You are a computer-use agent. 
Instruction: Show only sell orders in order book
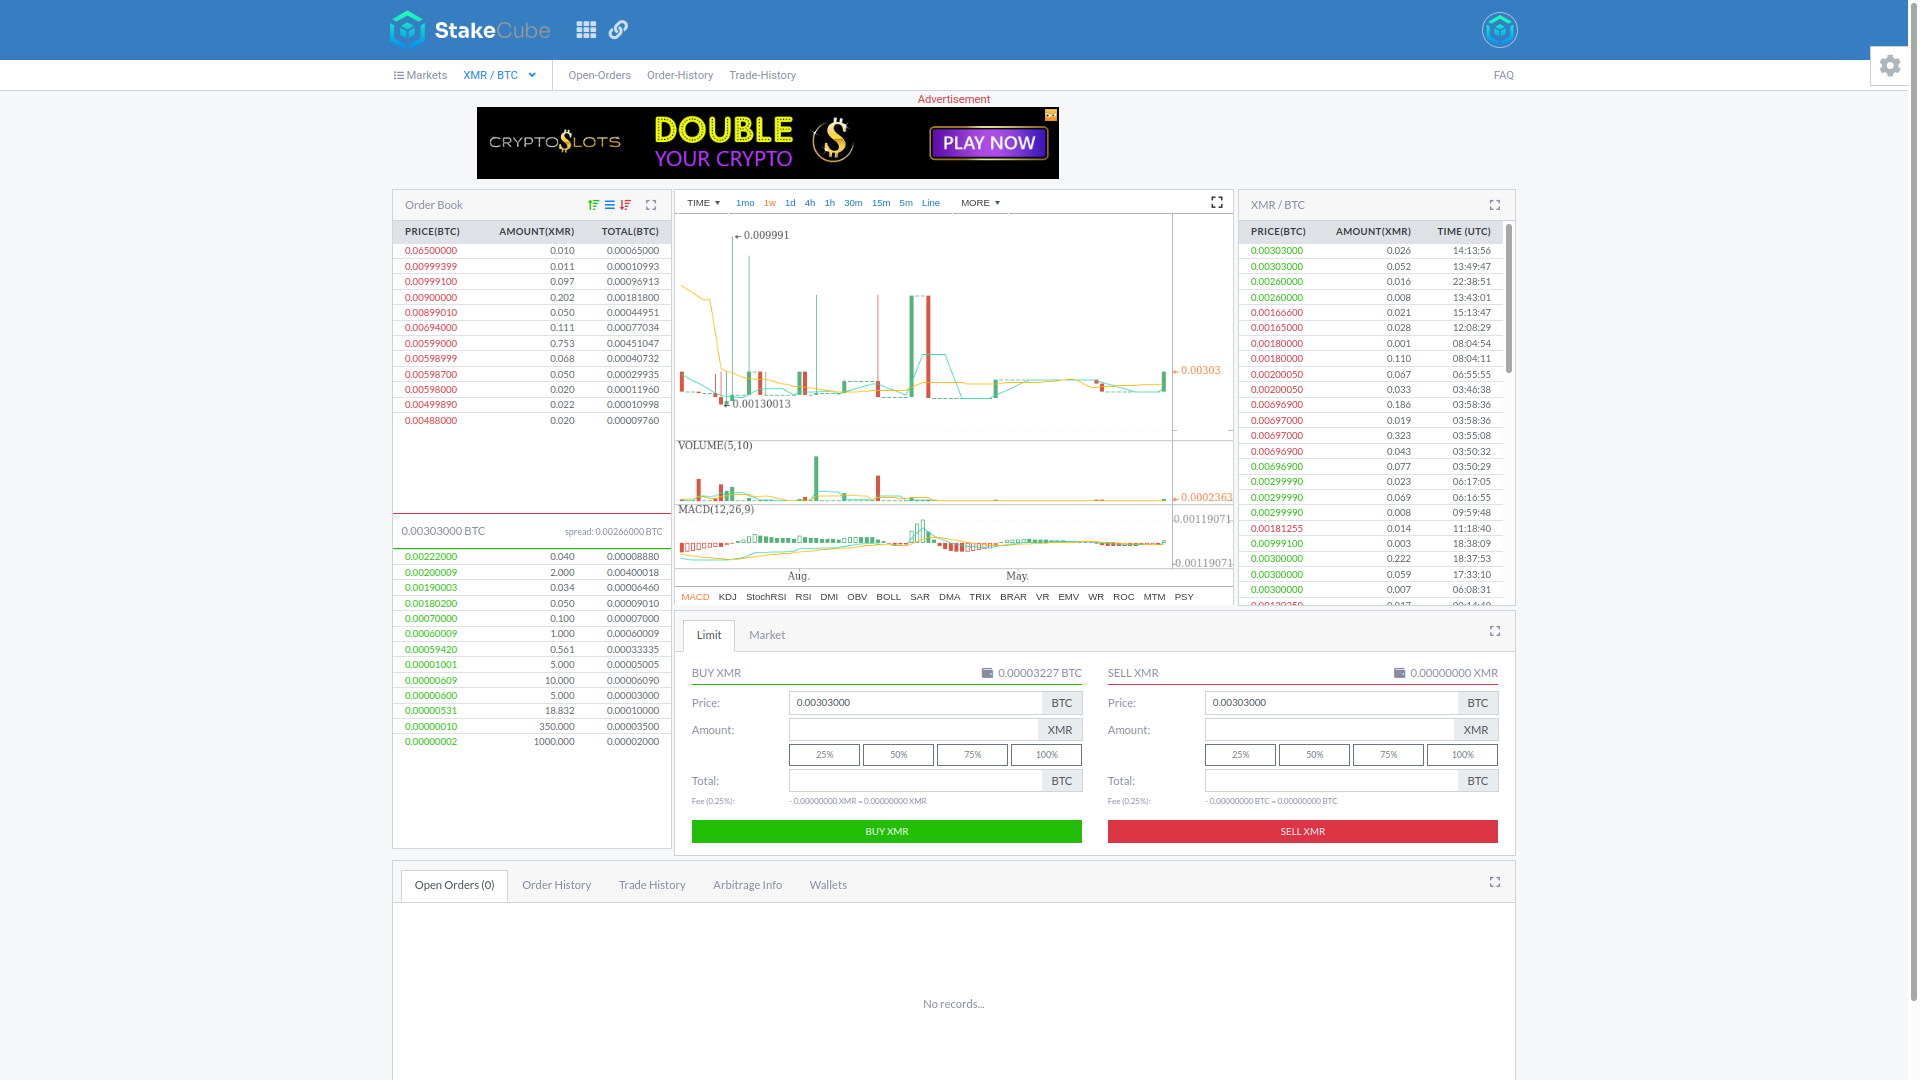[x=626, y=205]
